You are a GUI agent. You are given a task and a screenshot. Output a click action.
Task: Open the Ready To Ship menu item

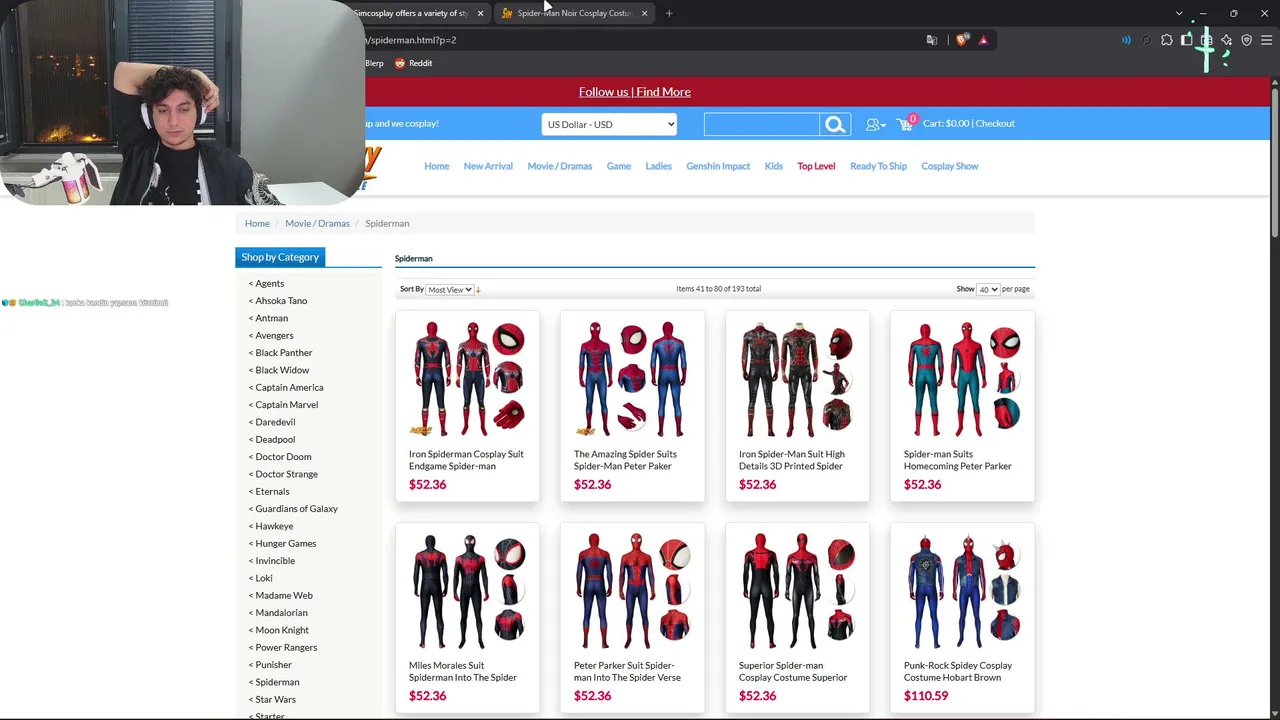tap(878, 166)
